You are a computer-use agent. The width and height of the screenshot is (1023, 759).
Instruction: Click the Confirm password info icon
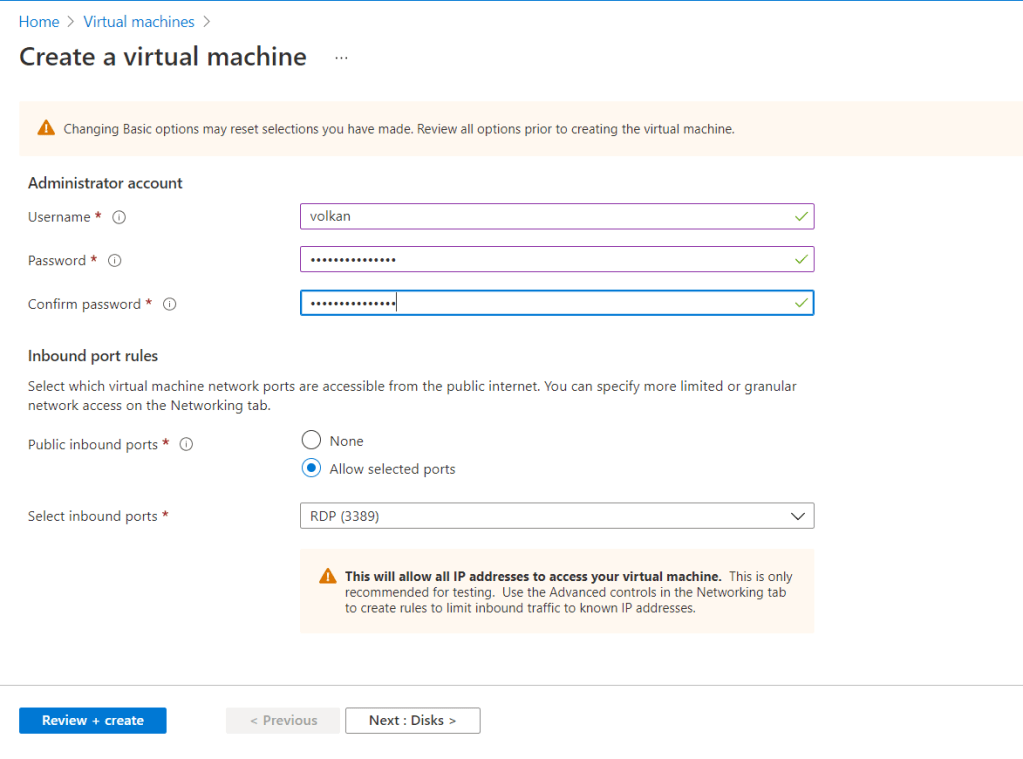pyautogui.click(x=169, y=305)
